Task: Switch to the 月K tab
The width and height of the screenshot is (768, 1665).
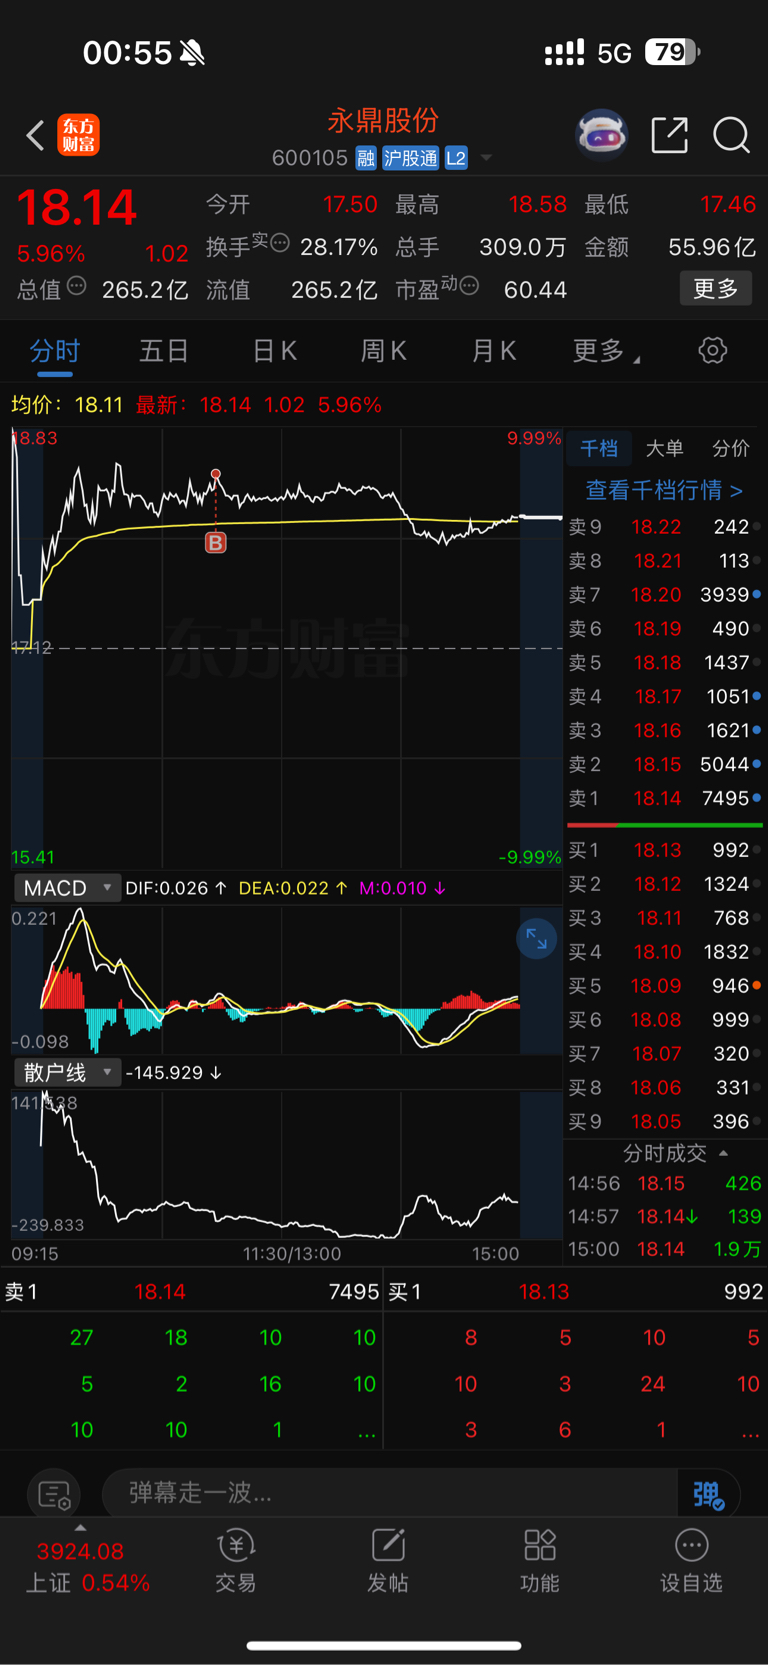Action: 493,351
